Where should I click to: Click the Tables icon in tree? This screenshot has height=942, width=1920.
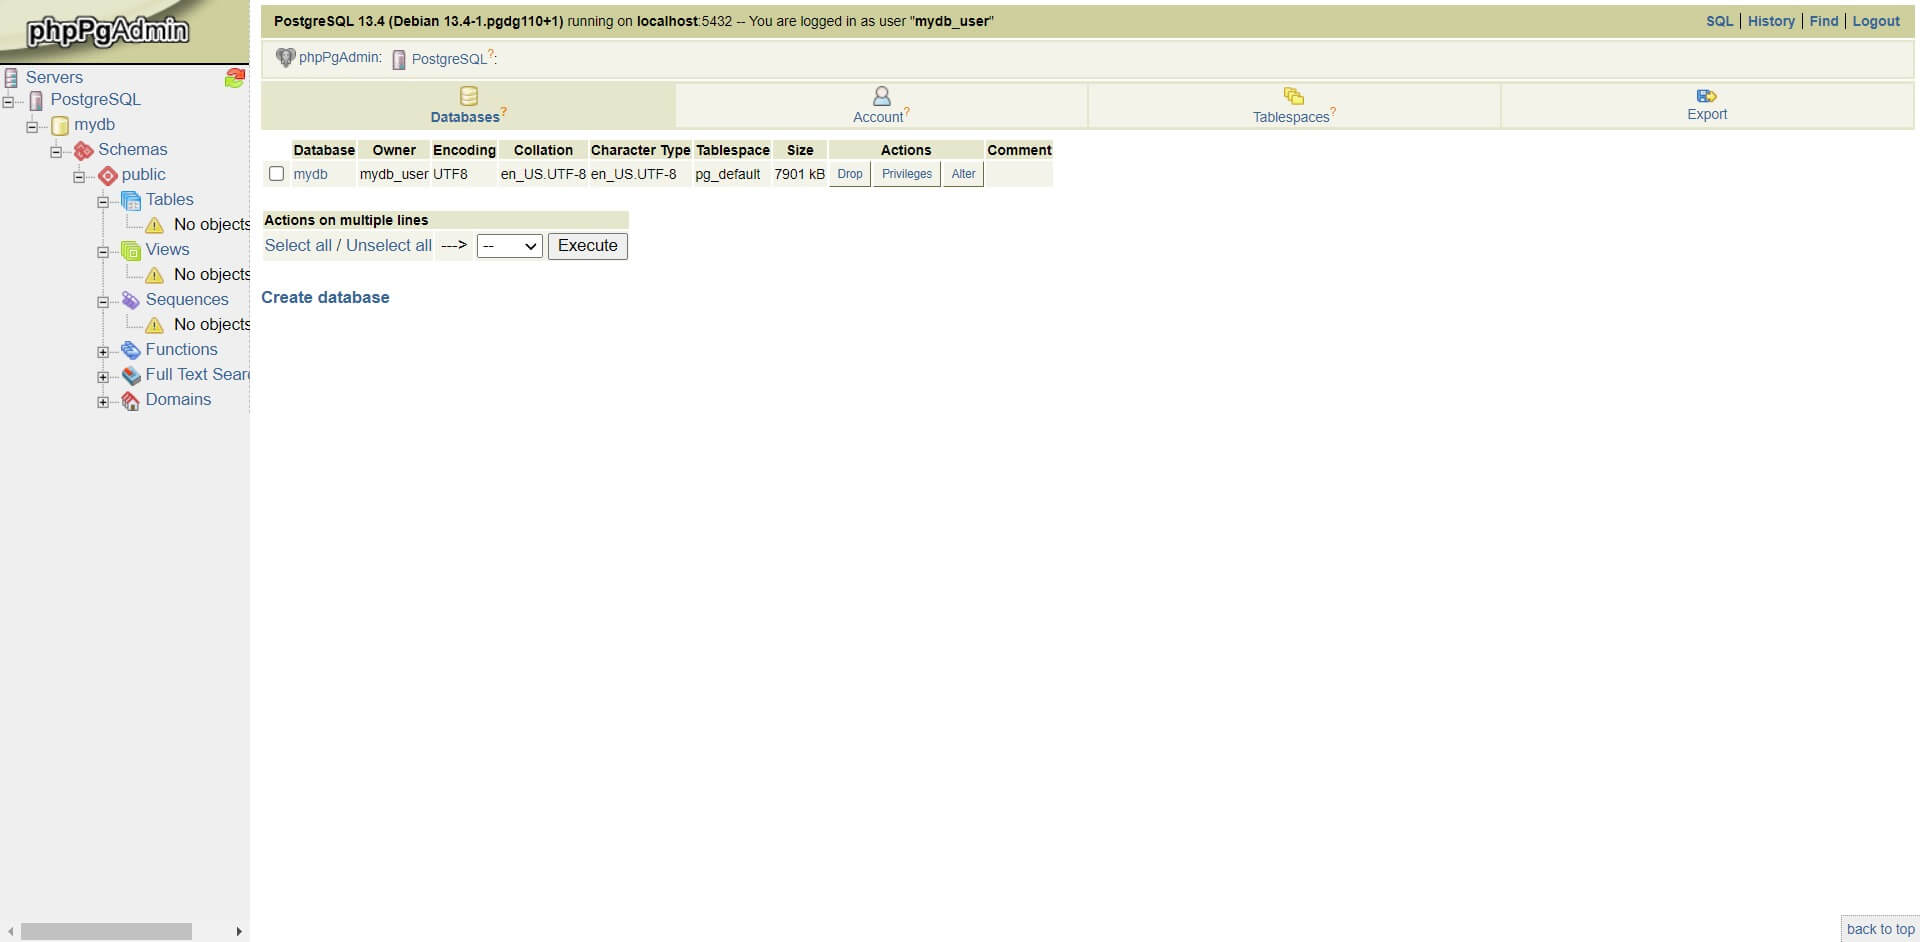coord(131,200)
